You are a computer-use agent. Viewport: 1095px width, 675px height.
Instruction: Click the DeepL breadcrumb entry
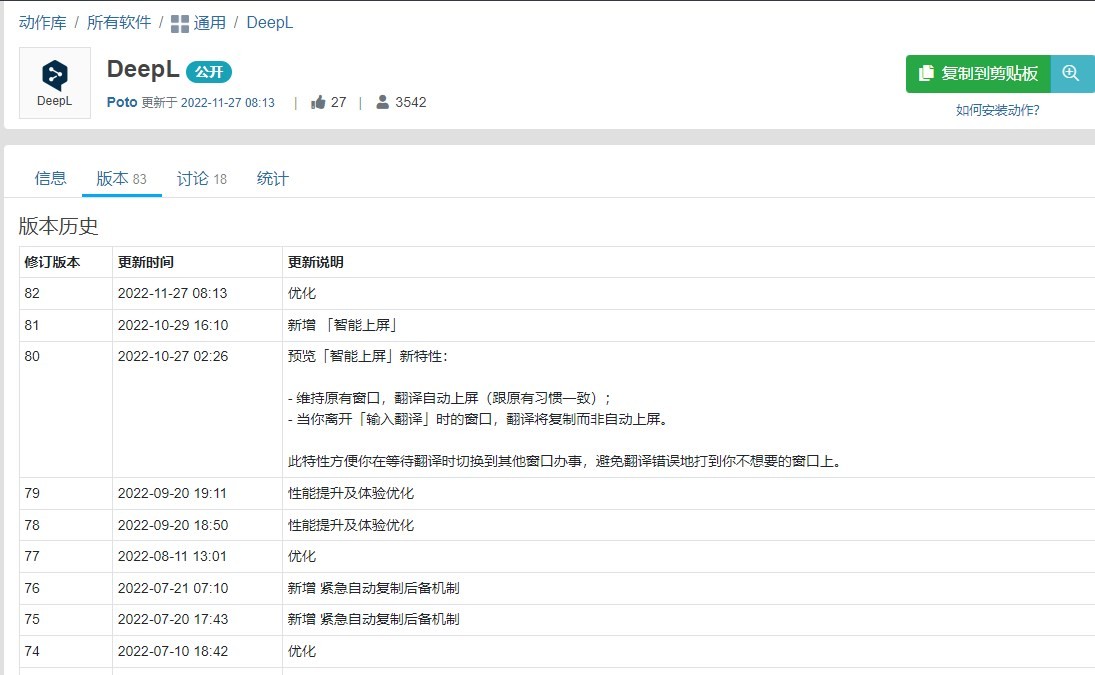tap(270, 22)
